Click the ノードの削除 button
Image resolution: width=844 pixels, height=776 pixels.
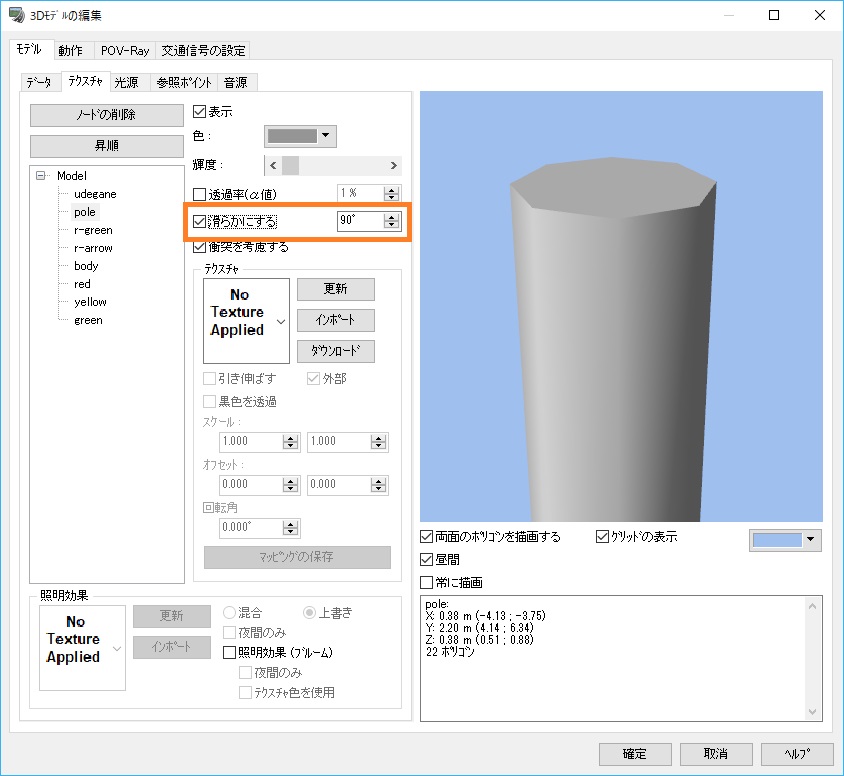107,115
